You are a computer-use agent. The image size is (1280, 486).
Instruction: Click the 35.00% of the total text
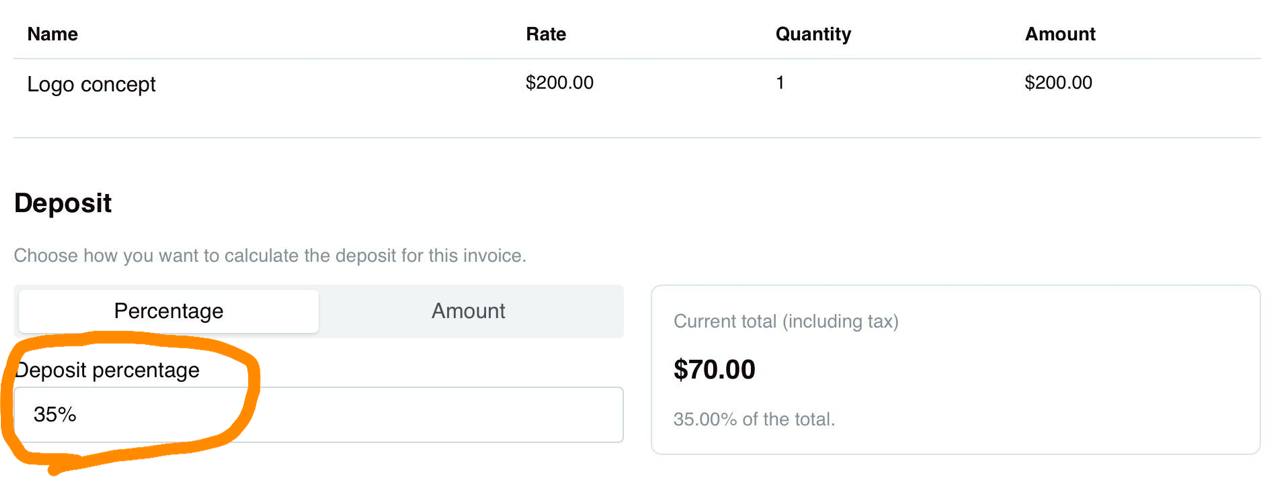(x=754, y=419)
